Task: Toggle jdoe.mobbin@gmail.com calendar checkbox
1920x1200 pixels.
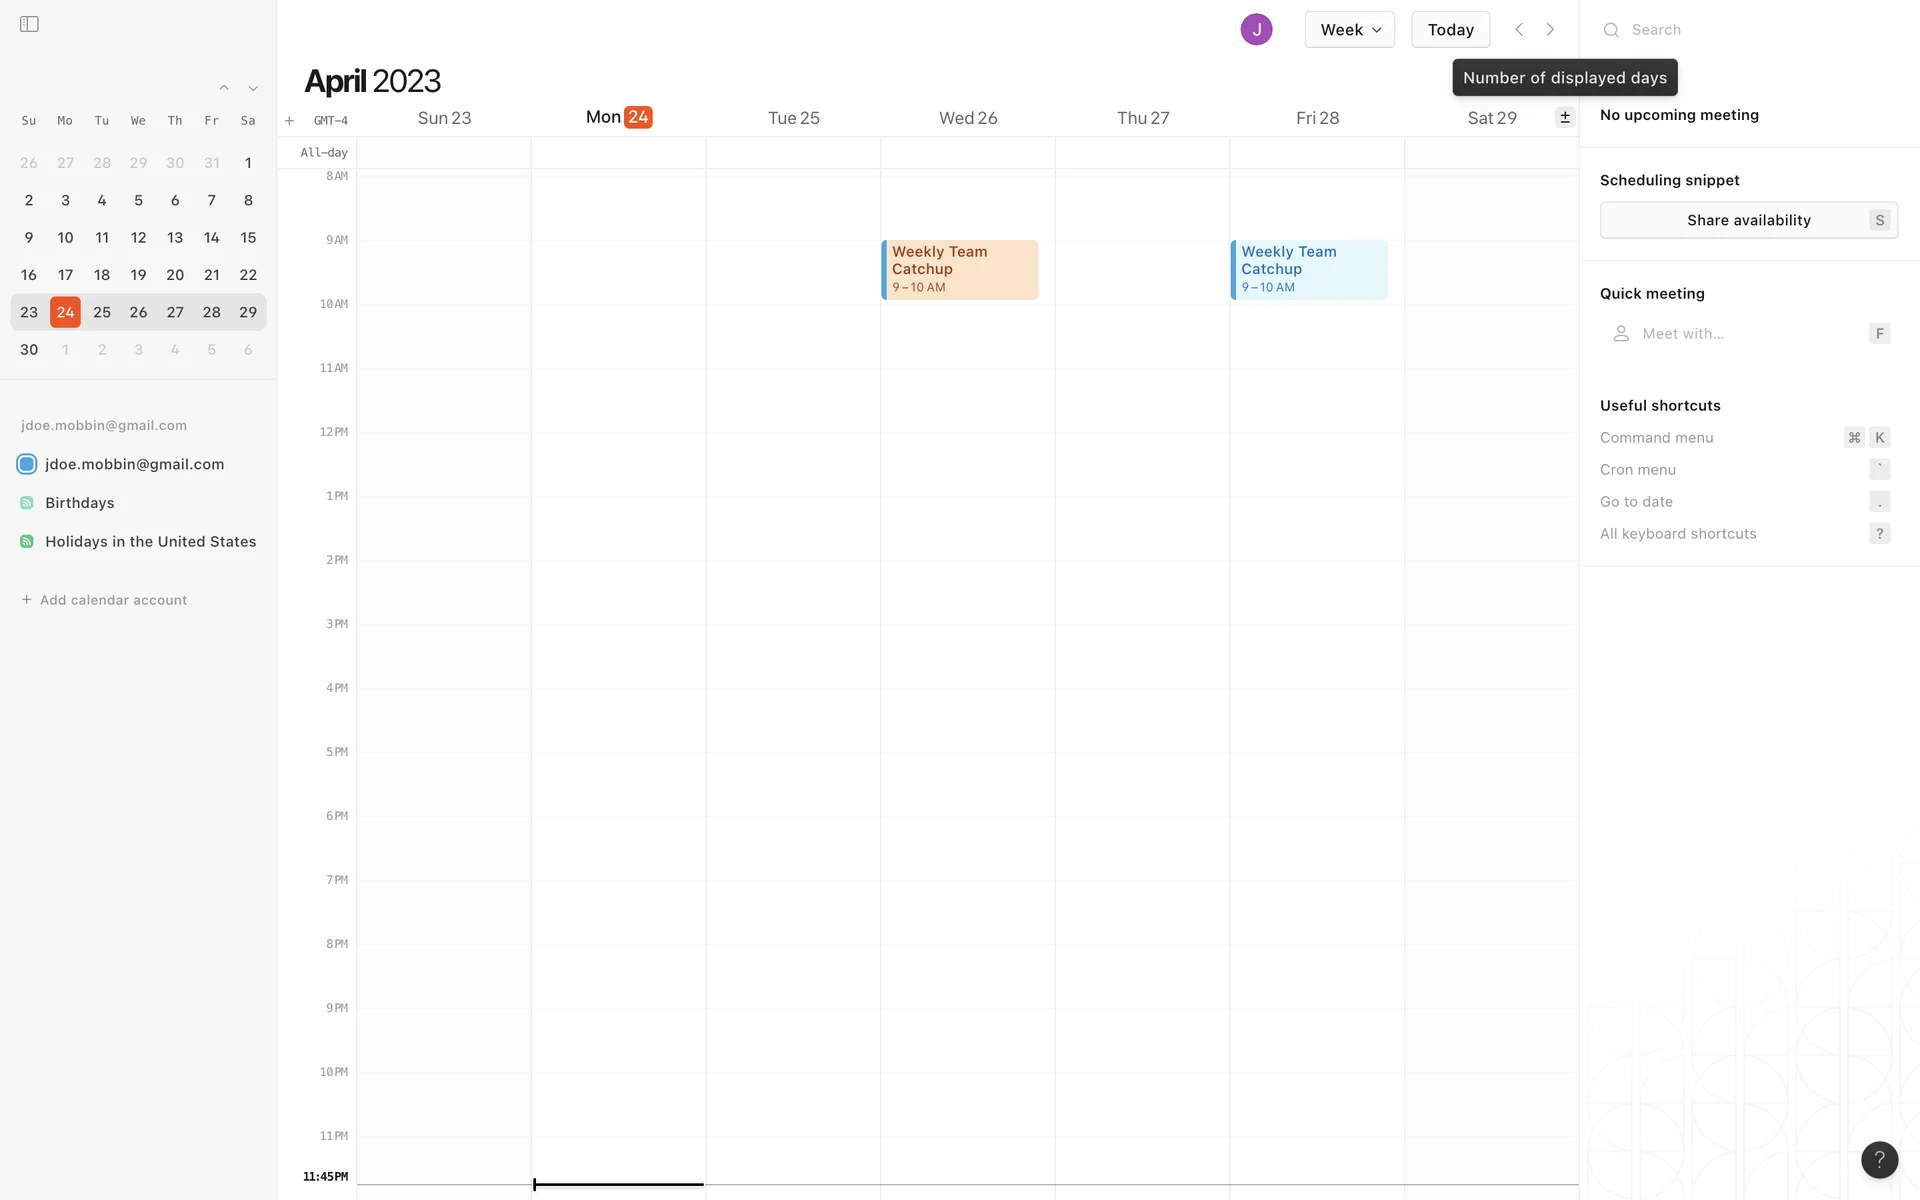Action: (x=27, y=464)
